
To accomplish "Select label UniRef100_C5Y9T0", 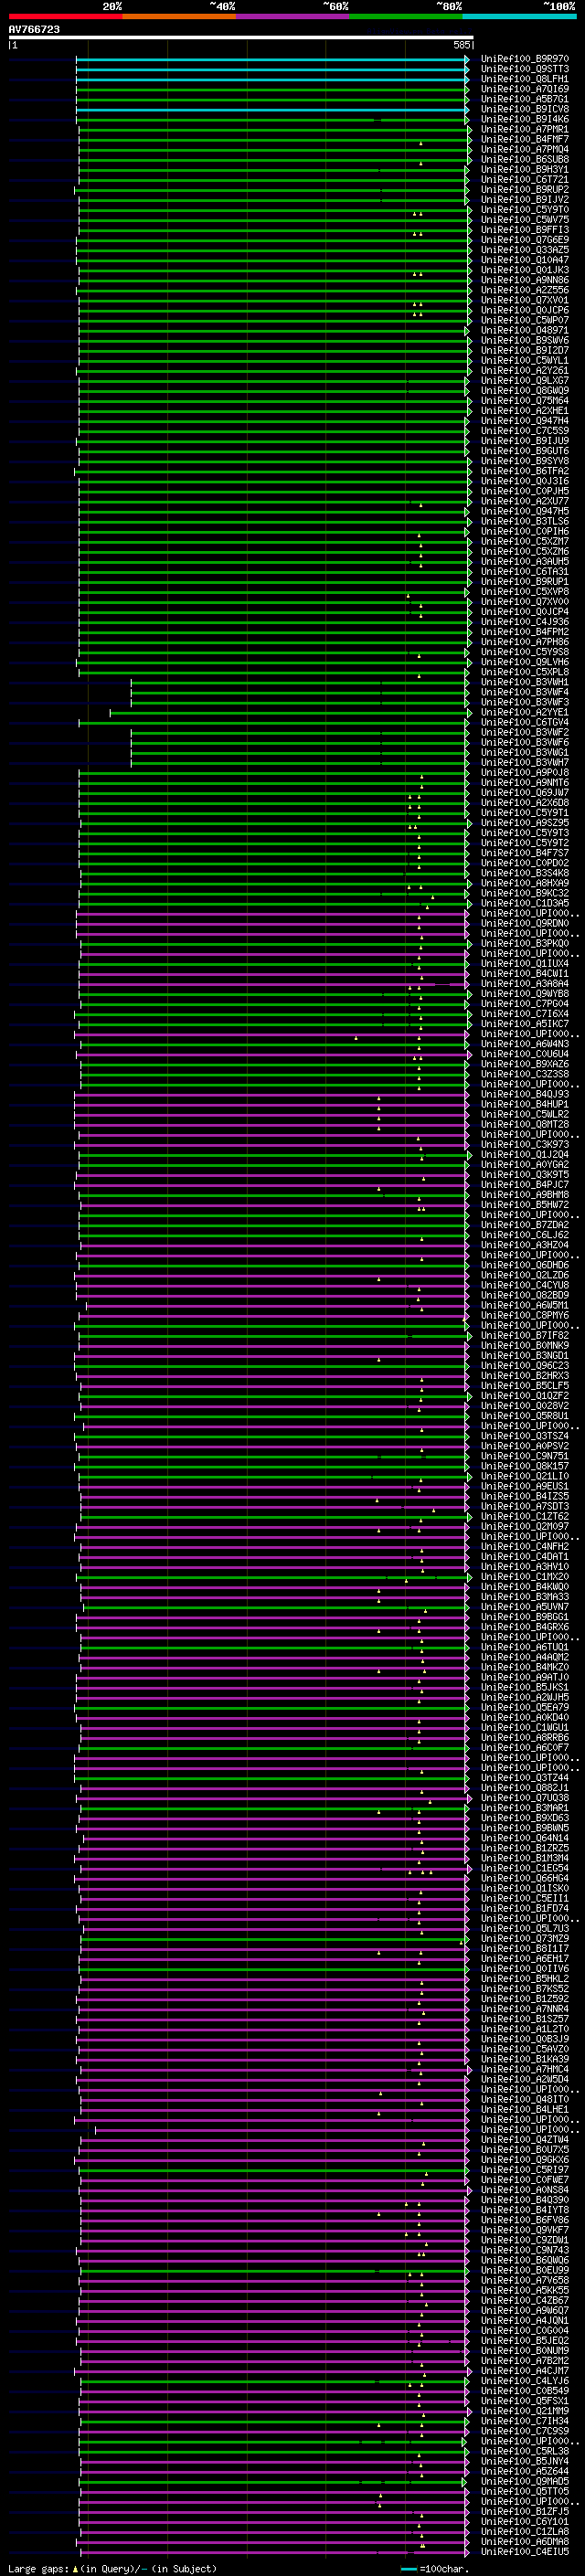I will (524, 210).
